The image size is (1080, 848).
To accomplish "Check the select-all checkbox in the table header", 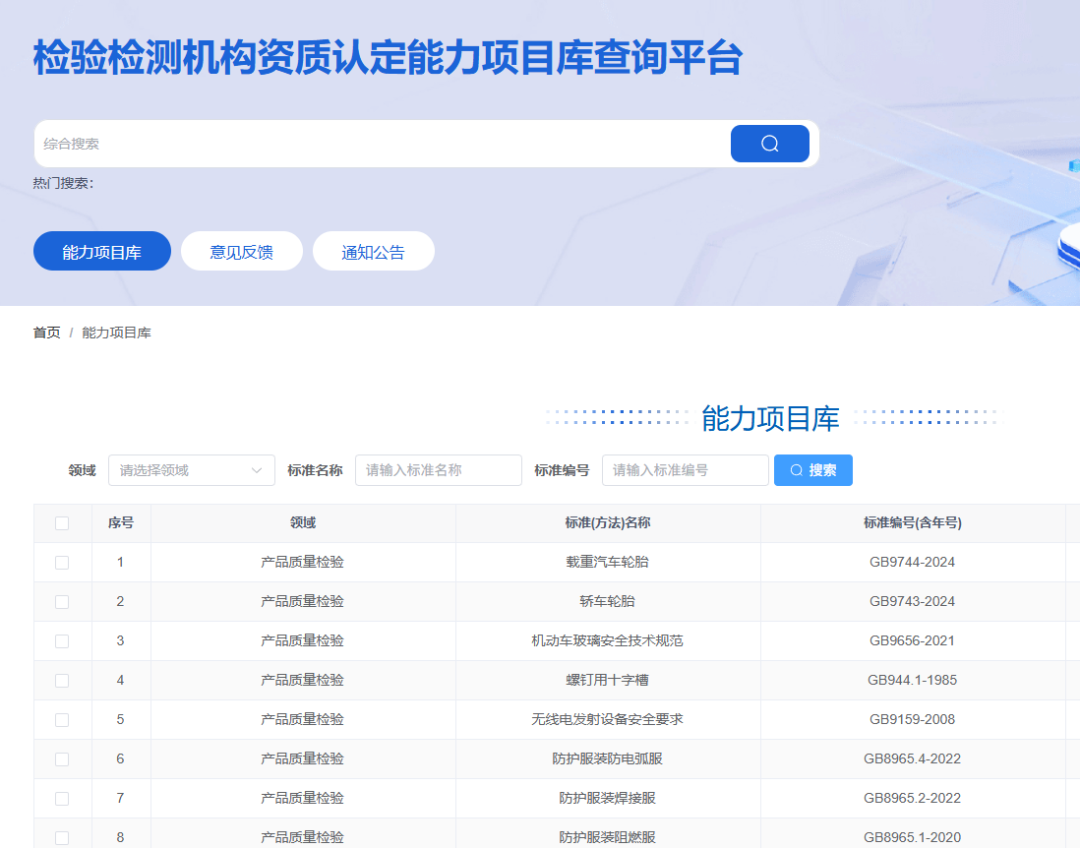I will pos(62,523).
